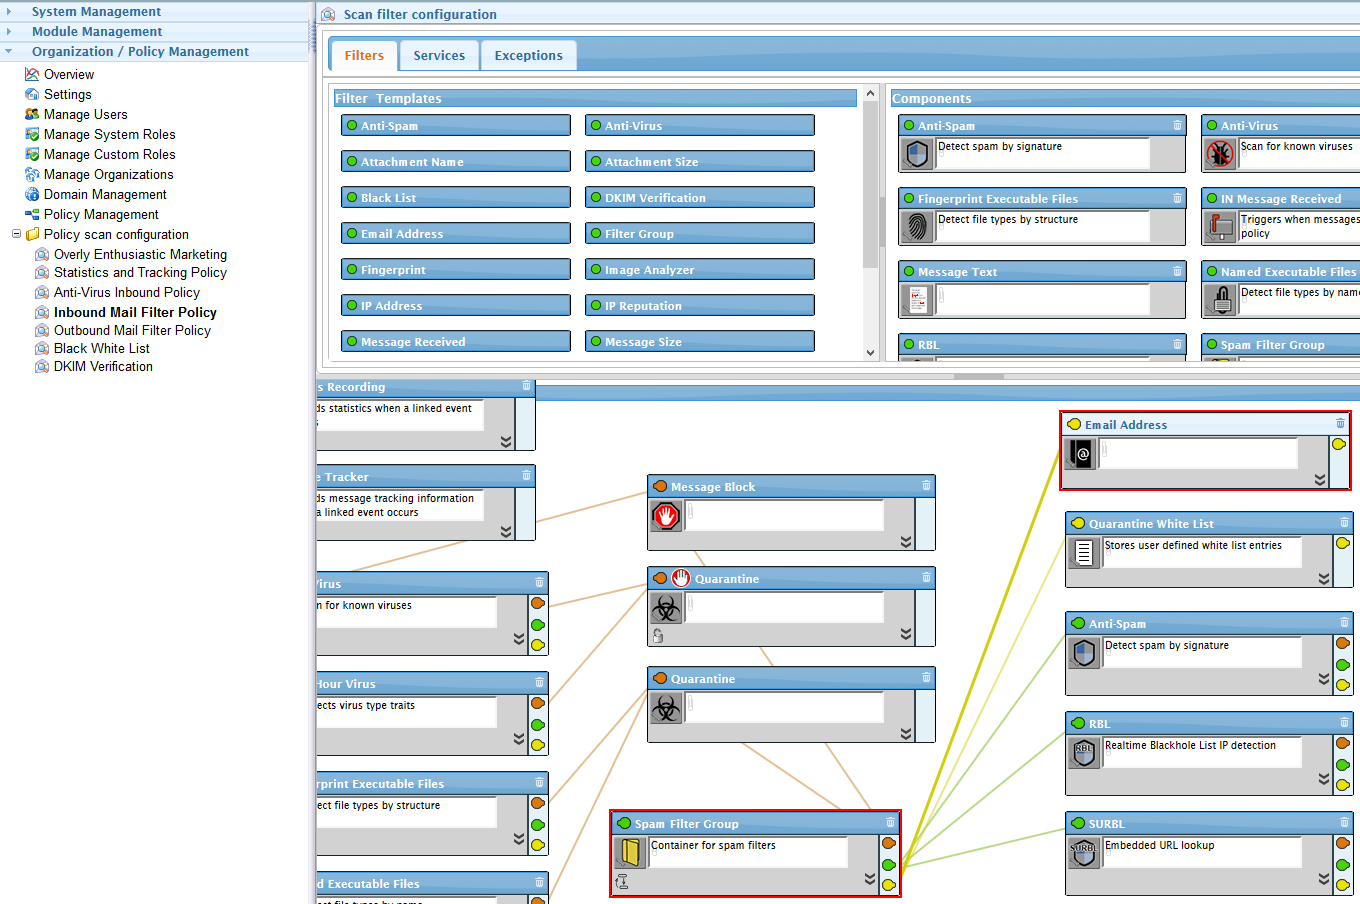The width and height of the screenshot is (1360, 904).
Task: Click the orange port on the Spam Filter Group node
Action: pyautogui.click(x=889, y=843)
